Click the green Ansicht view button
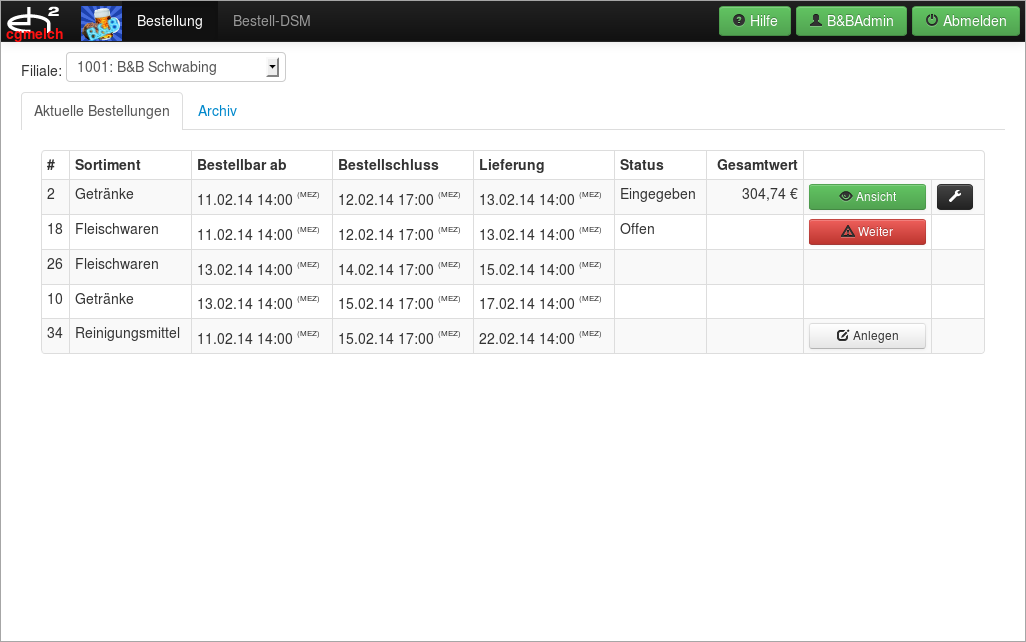The width and height of the screenshot is (1026, 642). (x=866, y=197)
